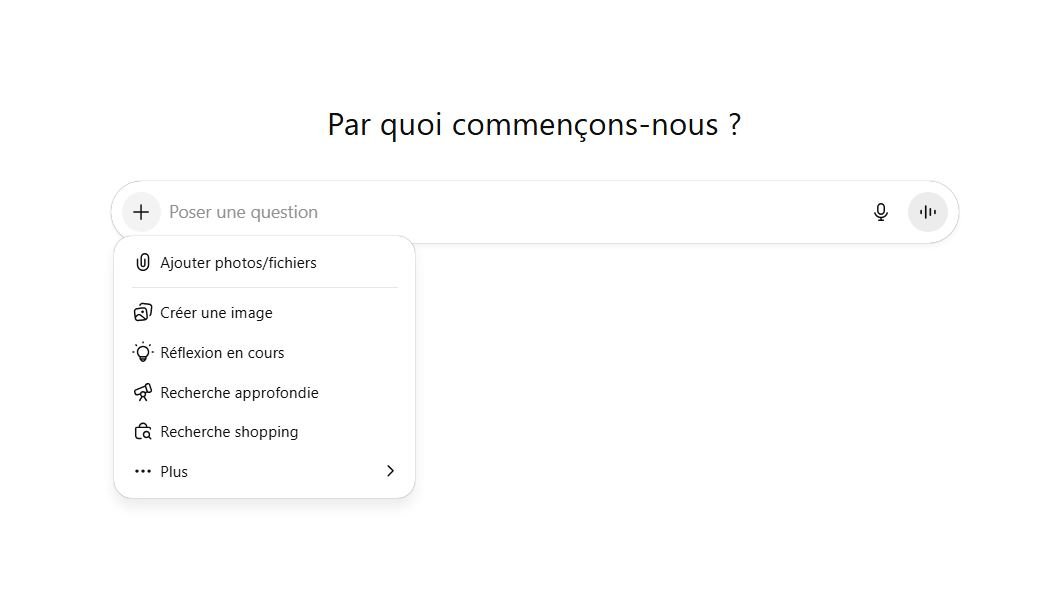
Task: Turn on Recherche shopping mode
Action: (x=229, y=431)
